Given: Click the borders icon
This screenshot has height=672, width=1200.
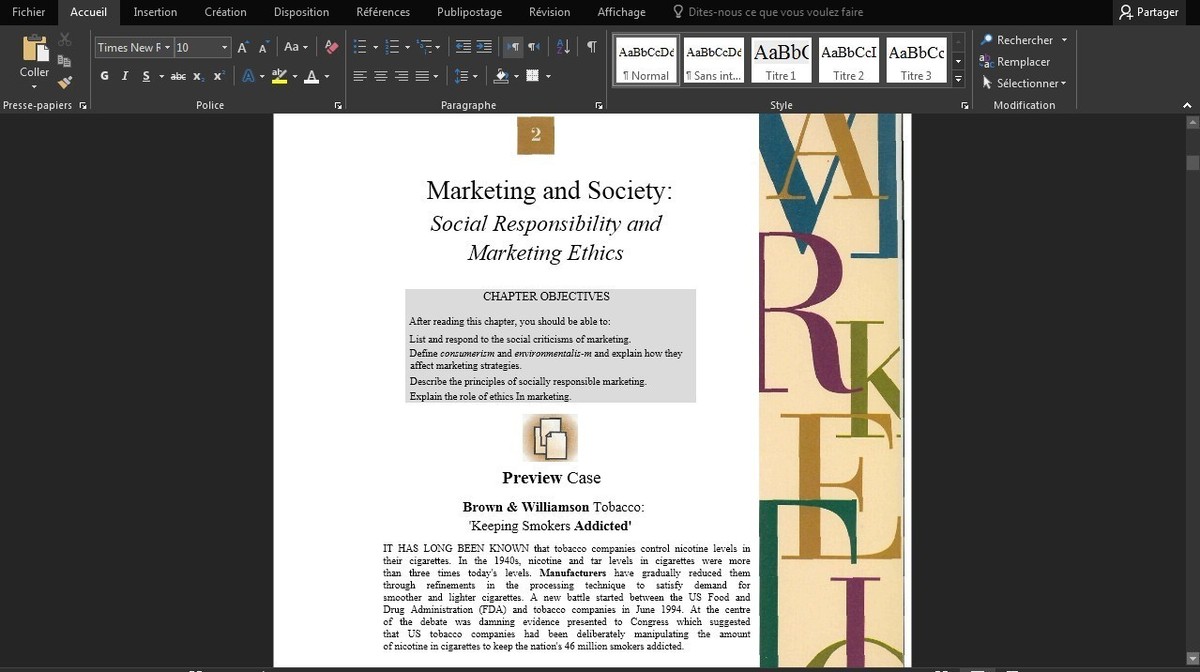Looking at the screenshot, I should point(533,76).
